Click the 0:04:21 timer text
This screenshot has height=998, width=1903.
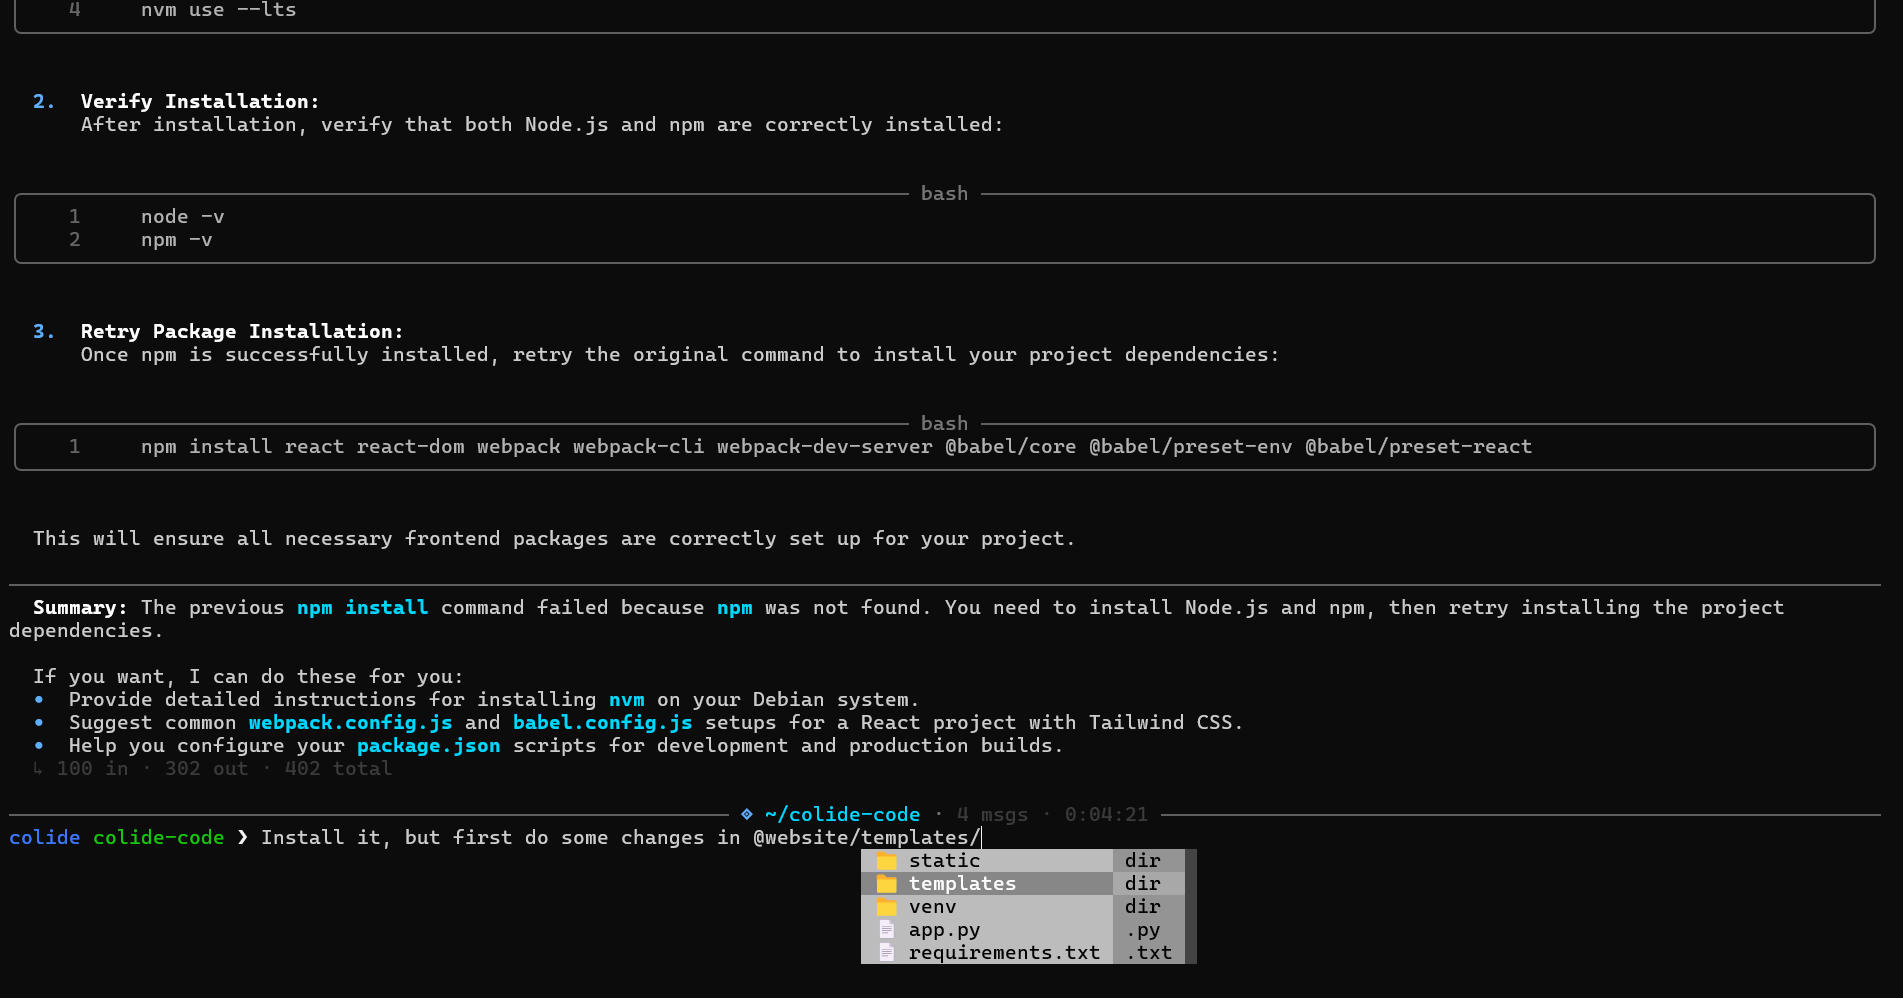(1106, 814)
